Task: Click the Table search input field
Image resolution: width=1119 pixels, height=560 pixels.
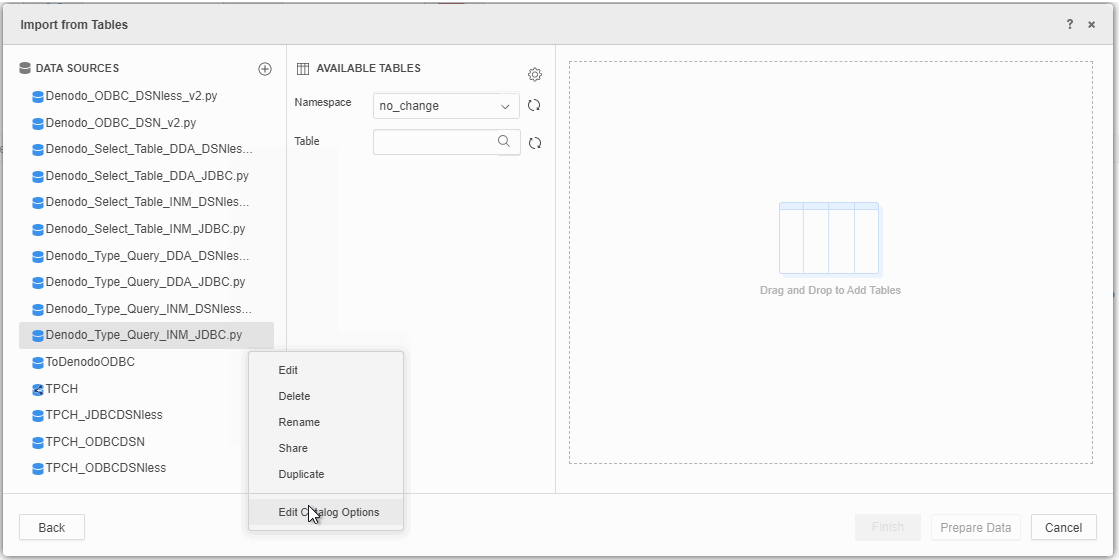Action: (434, 142)
